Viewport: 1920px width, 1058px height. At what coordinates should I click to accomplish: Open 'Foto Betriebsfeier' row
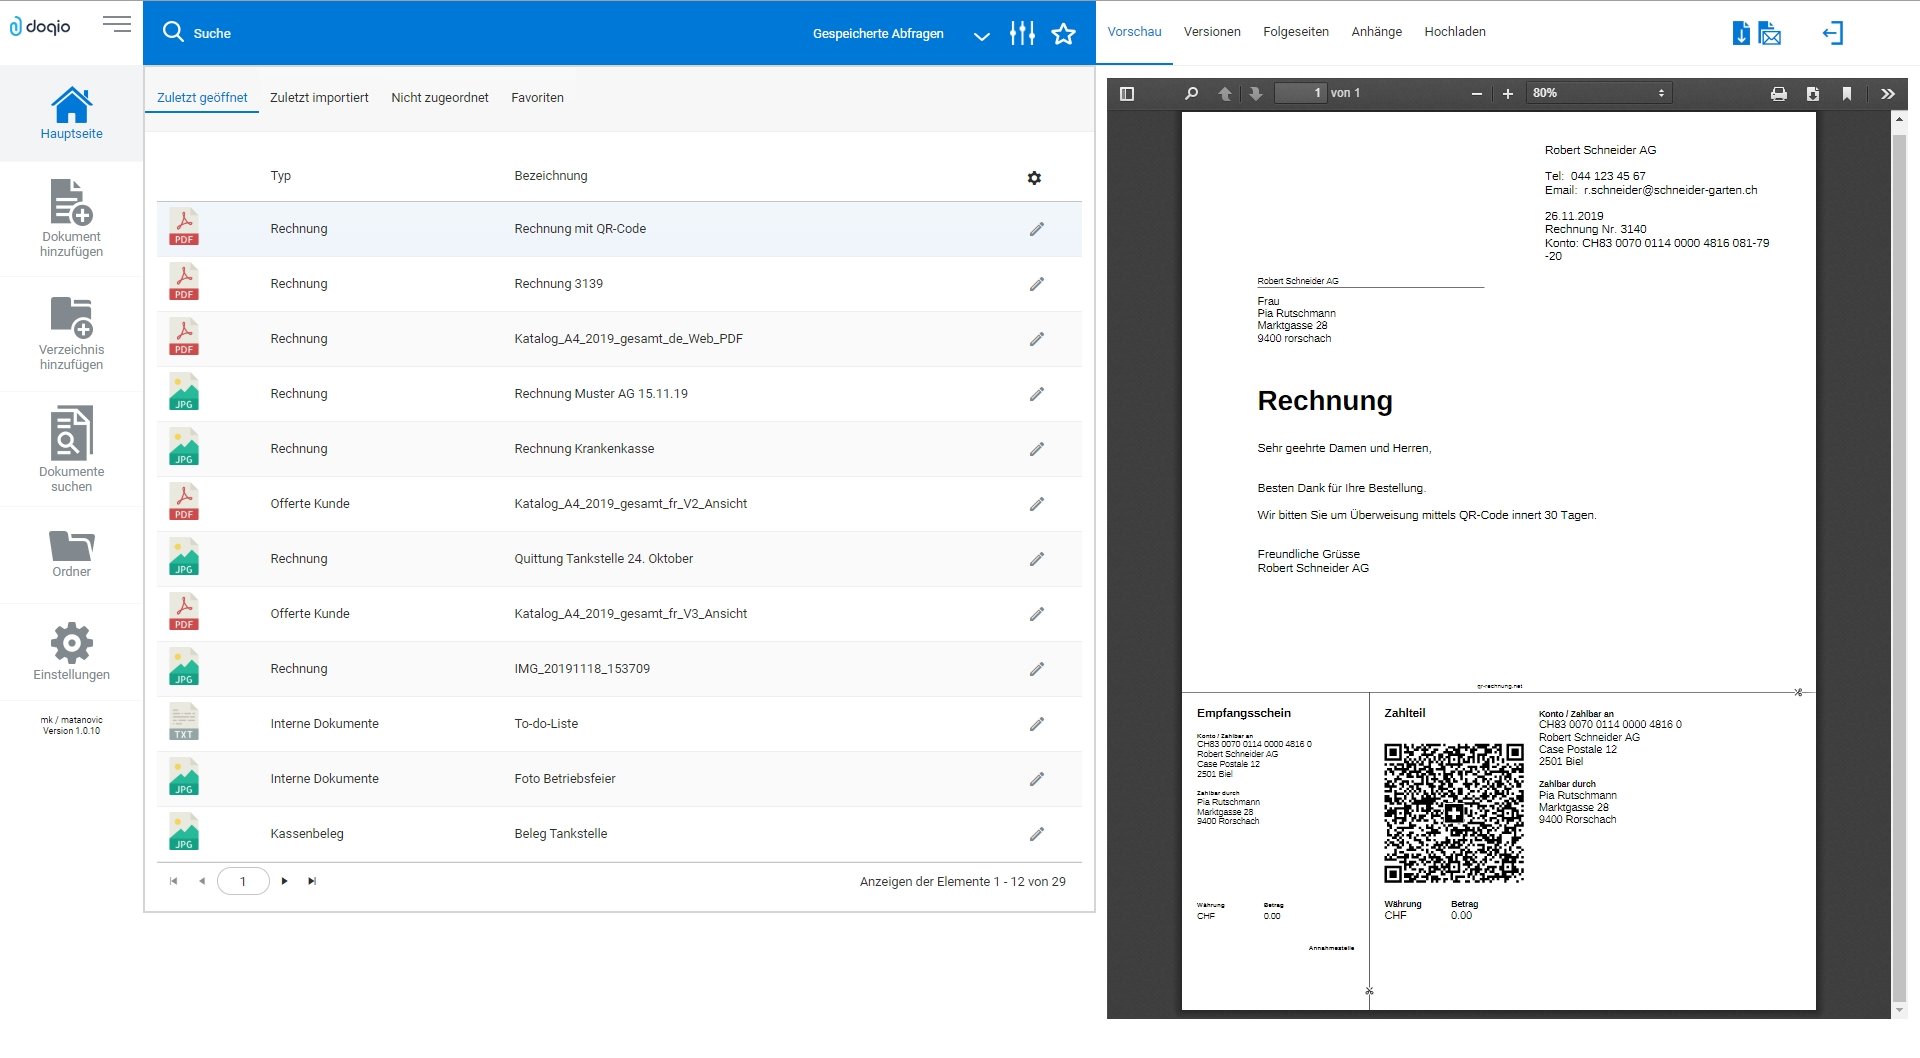coord(619,779)
